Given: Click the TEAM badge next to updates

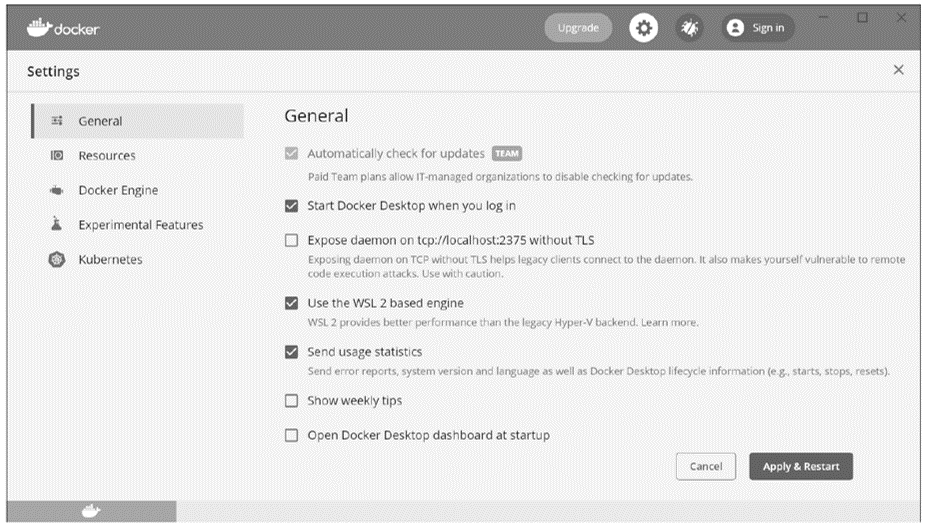Looking at the screenshot, I should pyautogui.click(x=507, y=154).
